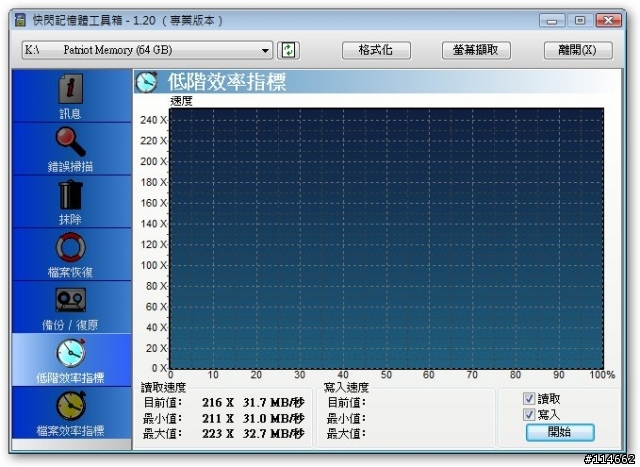Click the 備份 / 復原 sidebar label
Image resolution: width=640 pixels, height=467 pixels.
pyautogui.click(x=70, y=325)
